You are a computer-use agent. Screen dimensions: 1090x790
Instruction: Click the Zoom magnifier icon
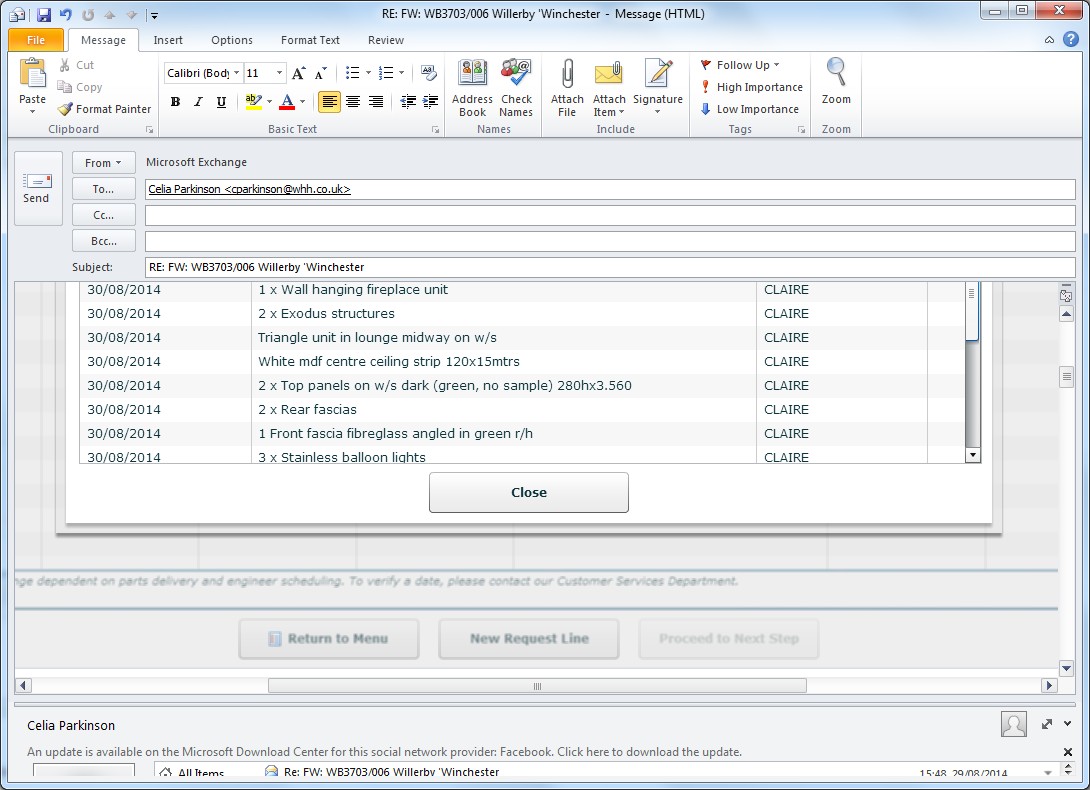[x=836, y=74]
